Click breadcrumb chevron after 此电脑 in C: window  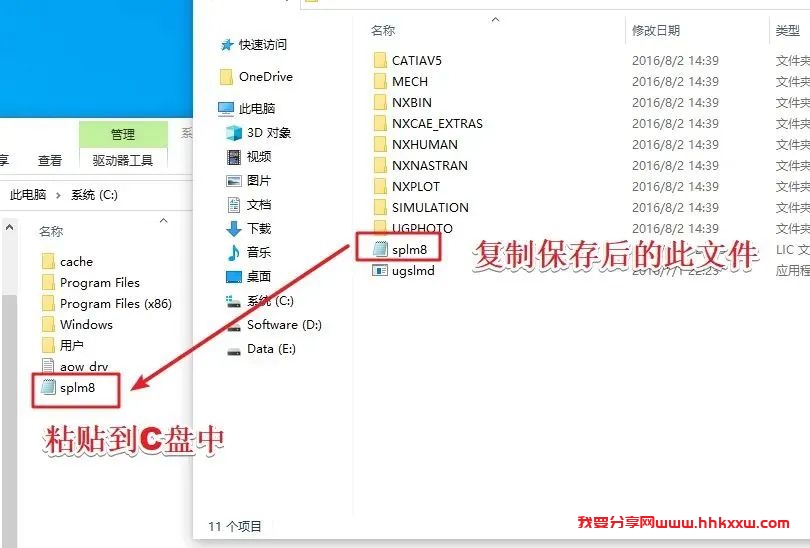point(58,195)
